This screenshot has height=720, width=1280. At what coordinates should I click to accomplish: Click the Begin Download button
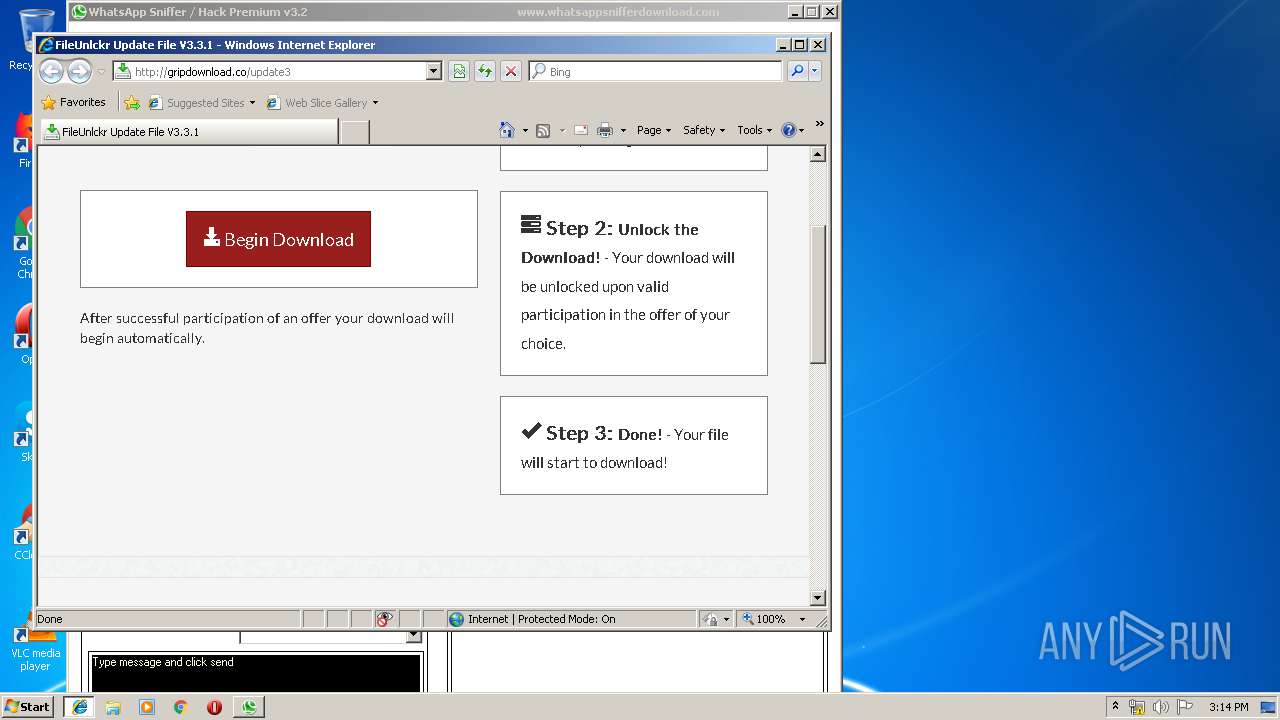tap(278, 239)
